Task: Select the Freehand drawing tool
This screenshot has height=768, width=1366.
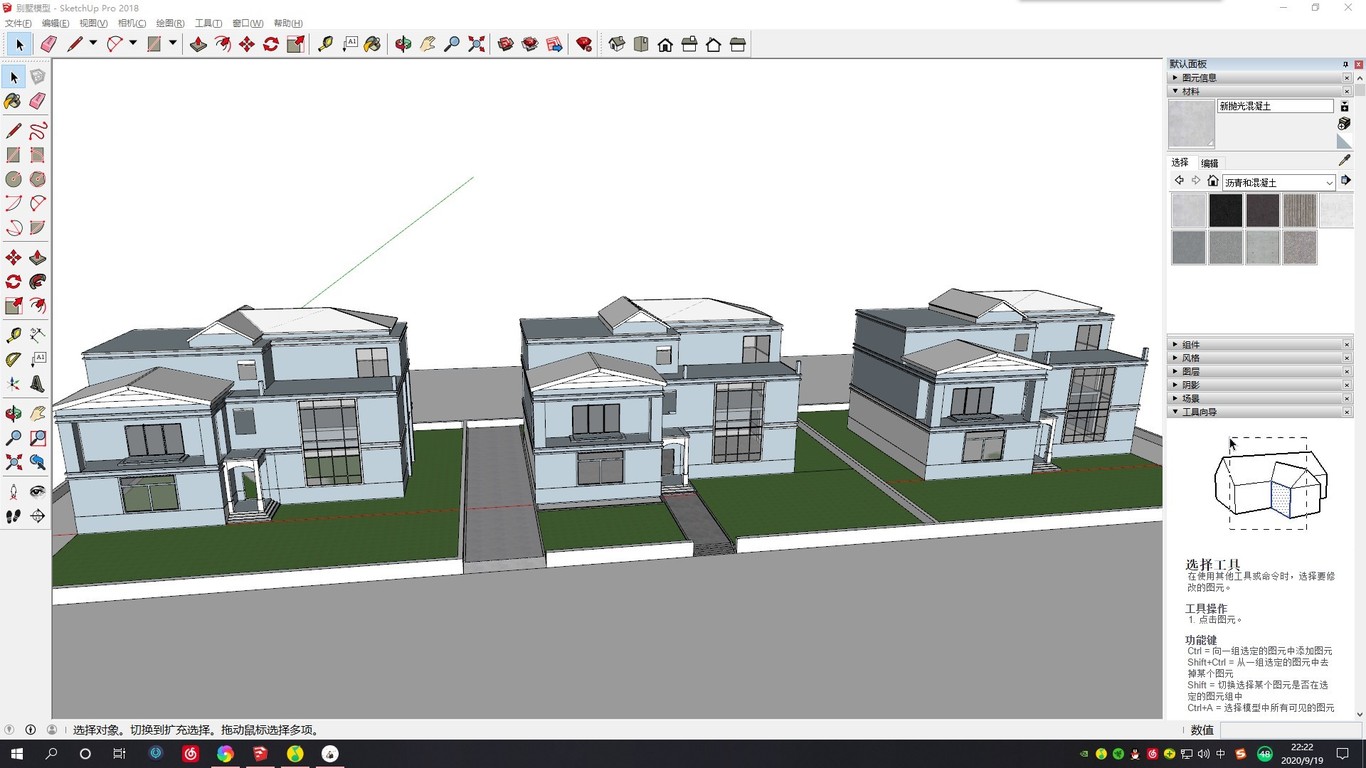Action: point(38,131)
